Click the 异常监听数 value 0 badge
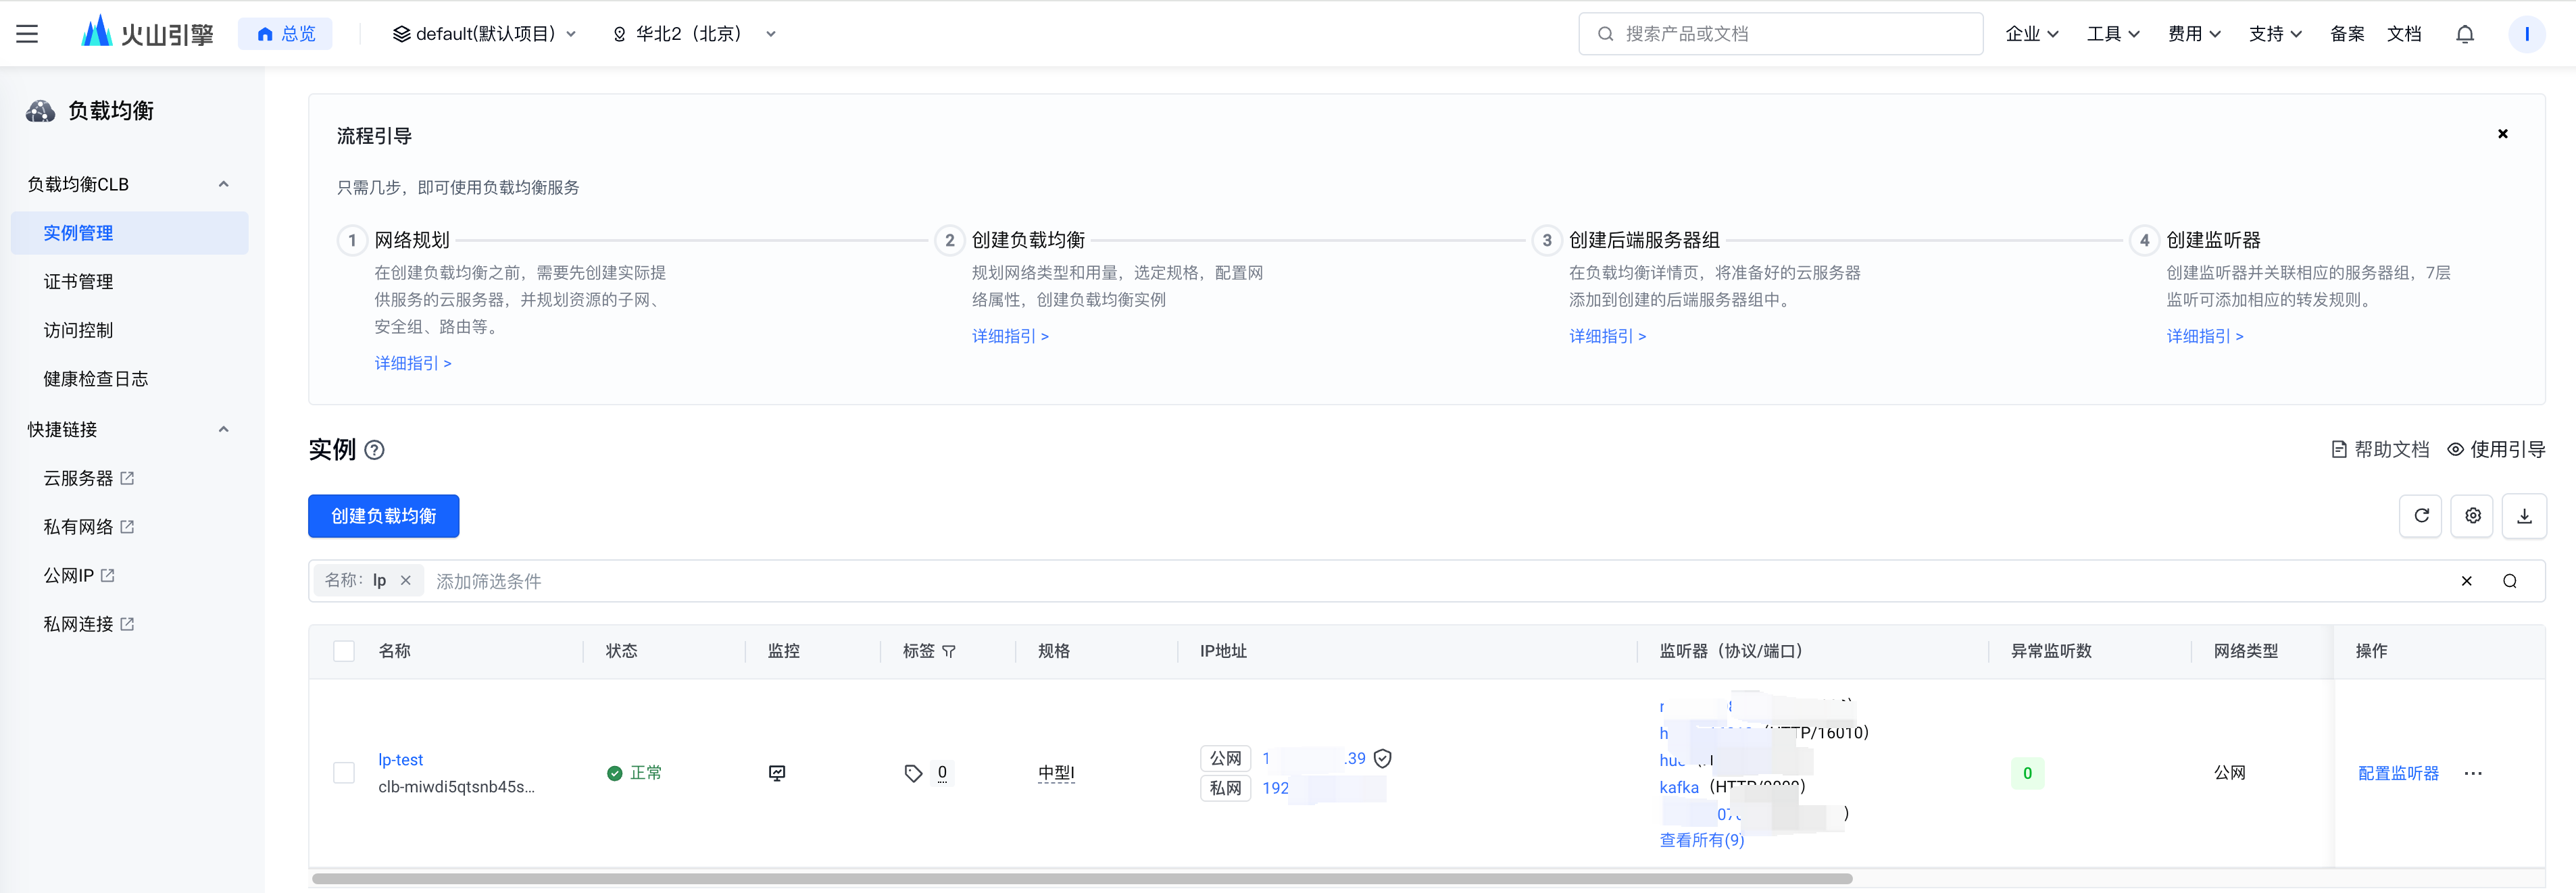The image size is (2576, 893). tap(2027, 773)
